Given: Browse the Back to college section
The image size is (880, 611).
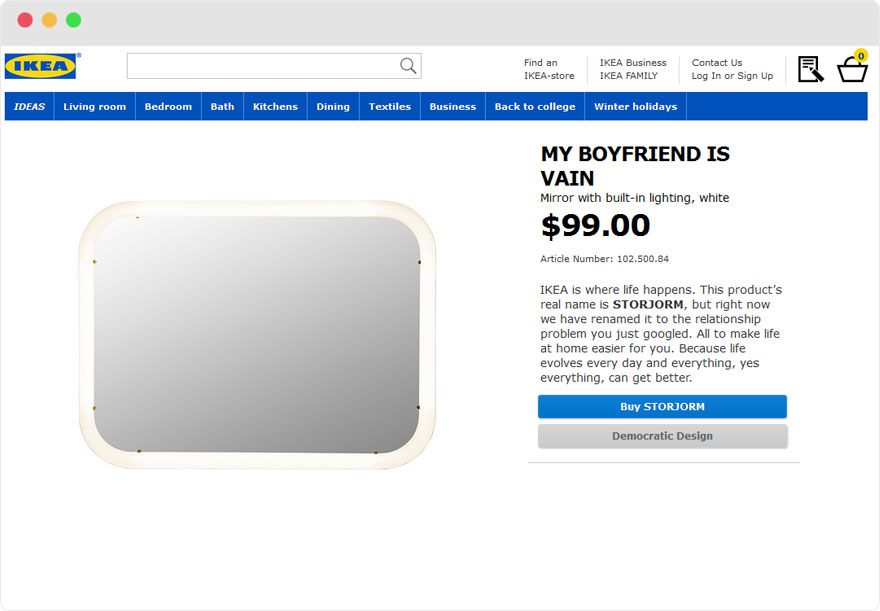Looking at the screenshot, I should pos(534,106).
